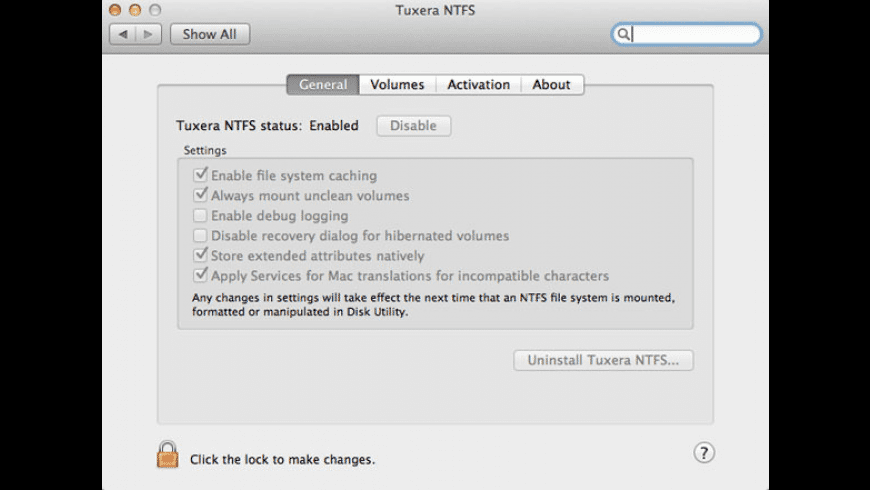Open the Activation tab
The width and height of the screenshot is (870, 490).
click(x=478, y=85)
